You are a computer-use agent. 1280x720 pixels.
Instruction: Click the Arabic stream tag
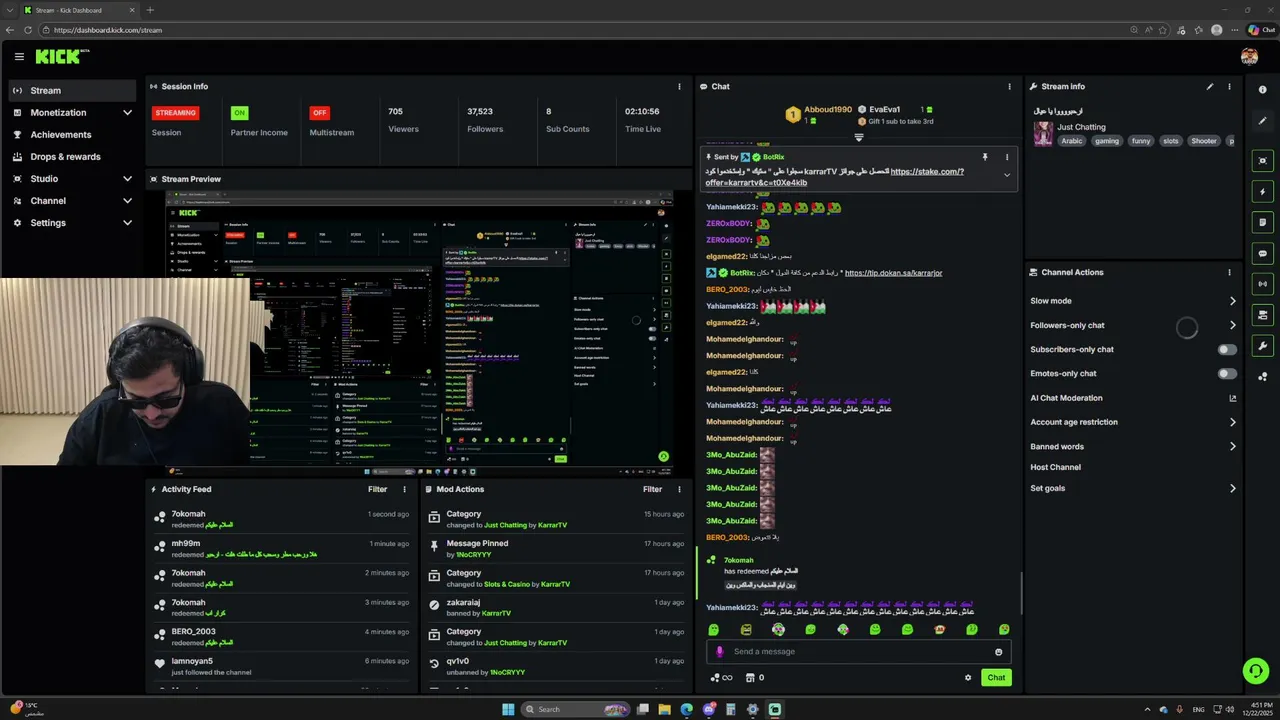[x=1072, y=141]
